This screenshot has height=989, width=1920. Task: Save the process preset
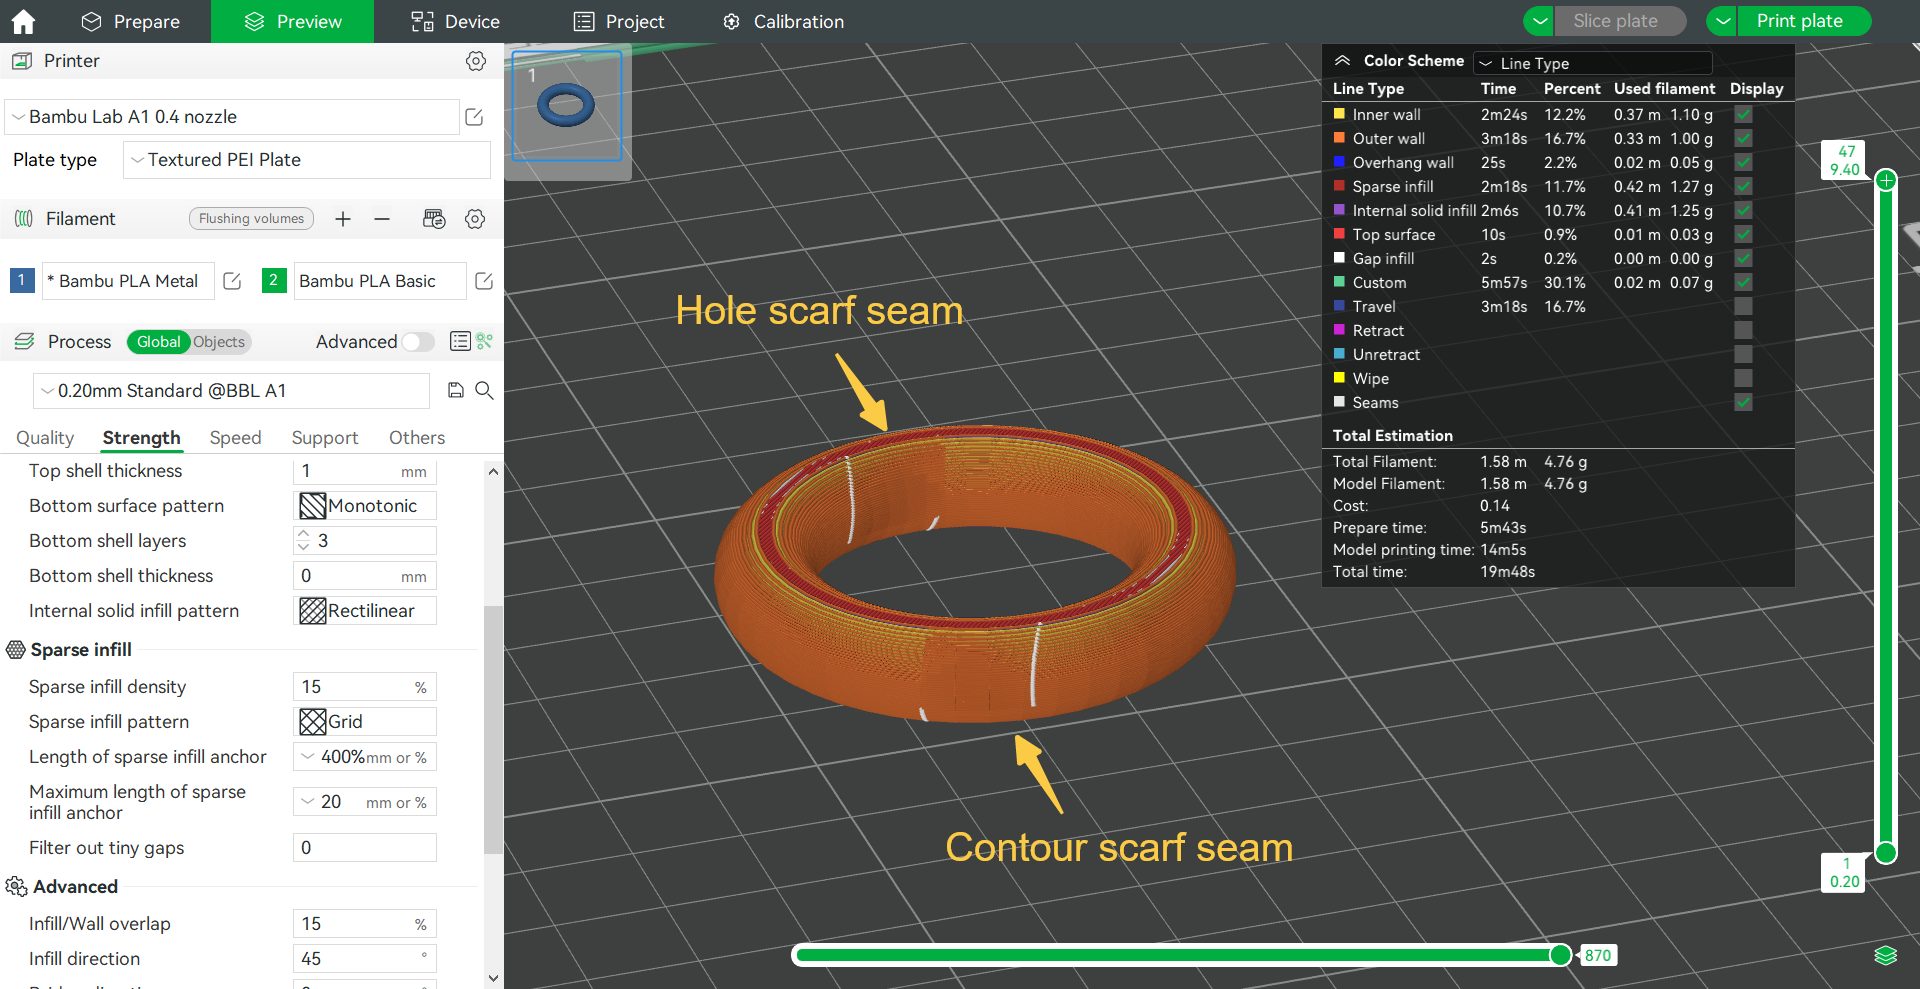pos(456,390)
